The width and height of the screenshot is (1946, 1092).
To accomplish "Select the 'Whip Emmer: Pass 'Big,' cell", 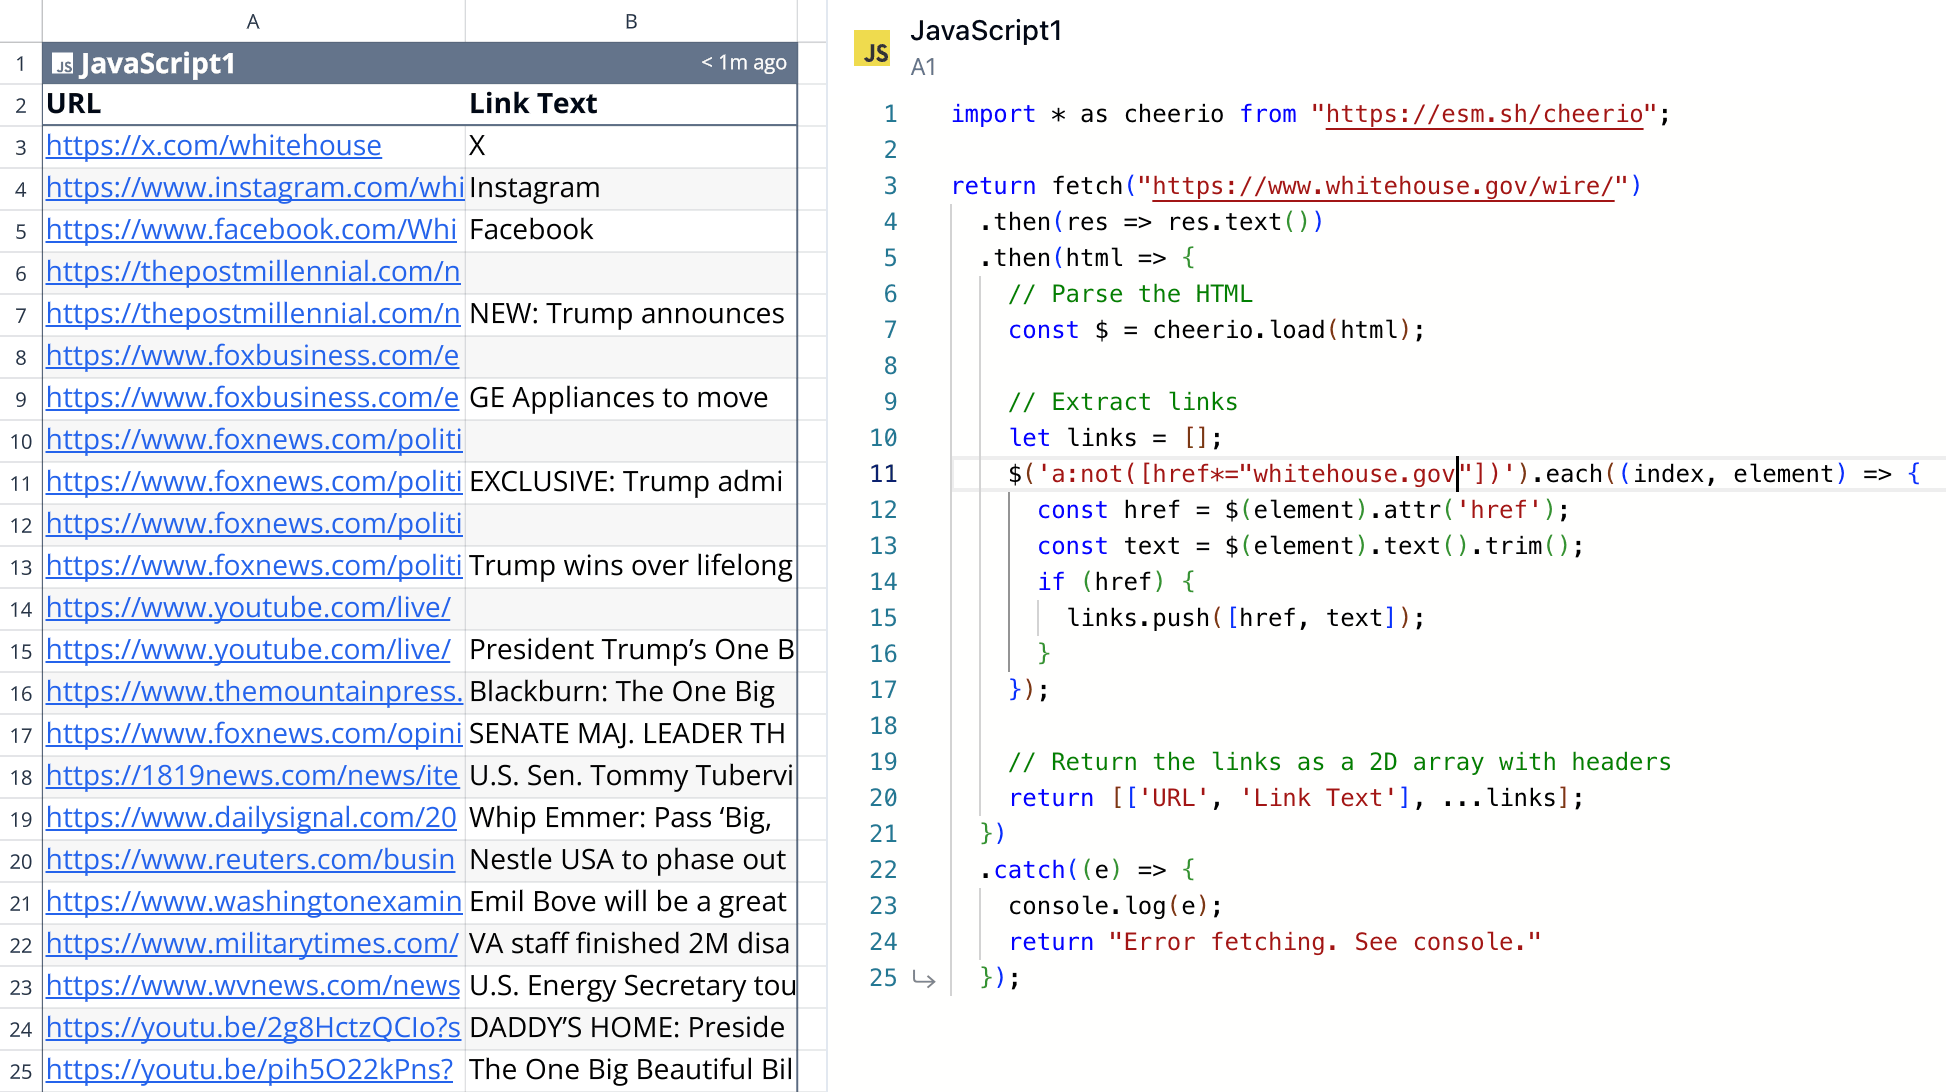I will point(631,818).
